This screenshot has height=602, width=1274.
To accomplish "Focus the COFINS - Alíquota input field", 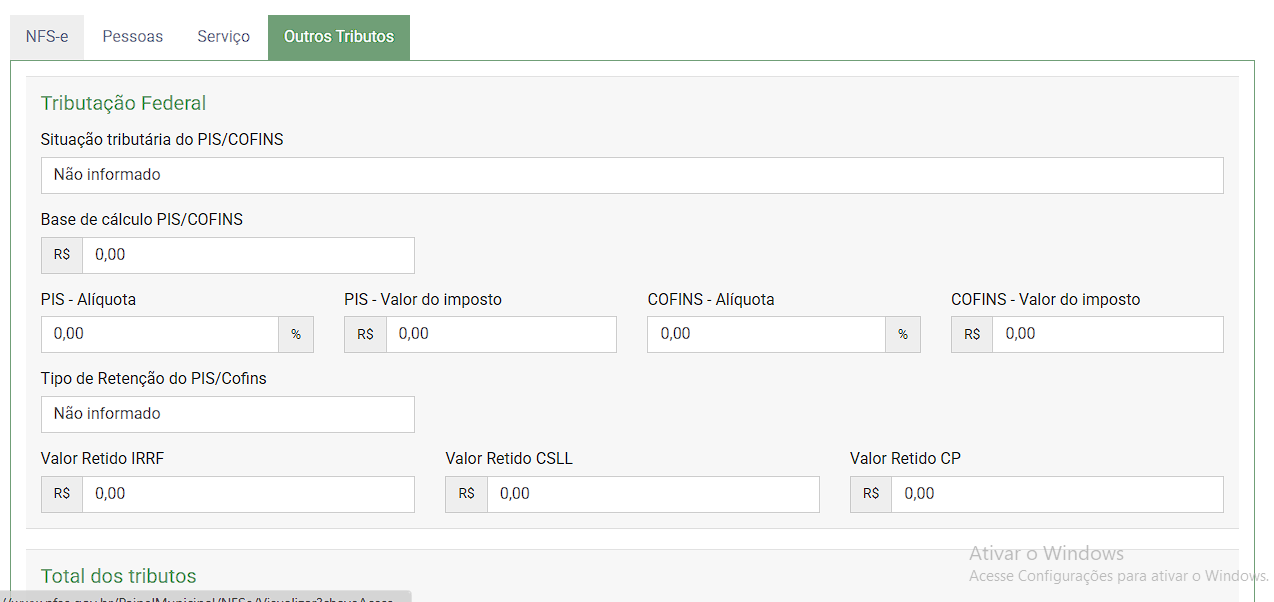I will coord(766,334).
